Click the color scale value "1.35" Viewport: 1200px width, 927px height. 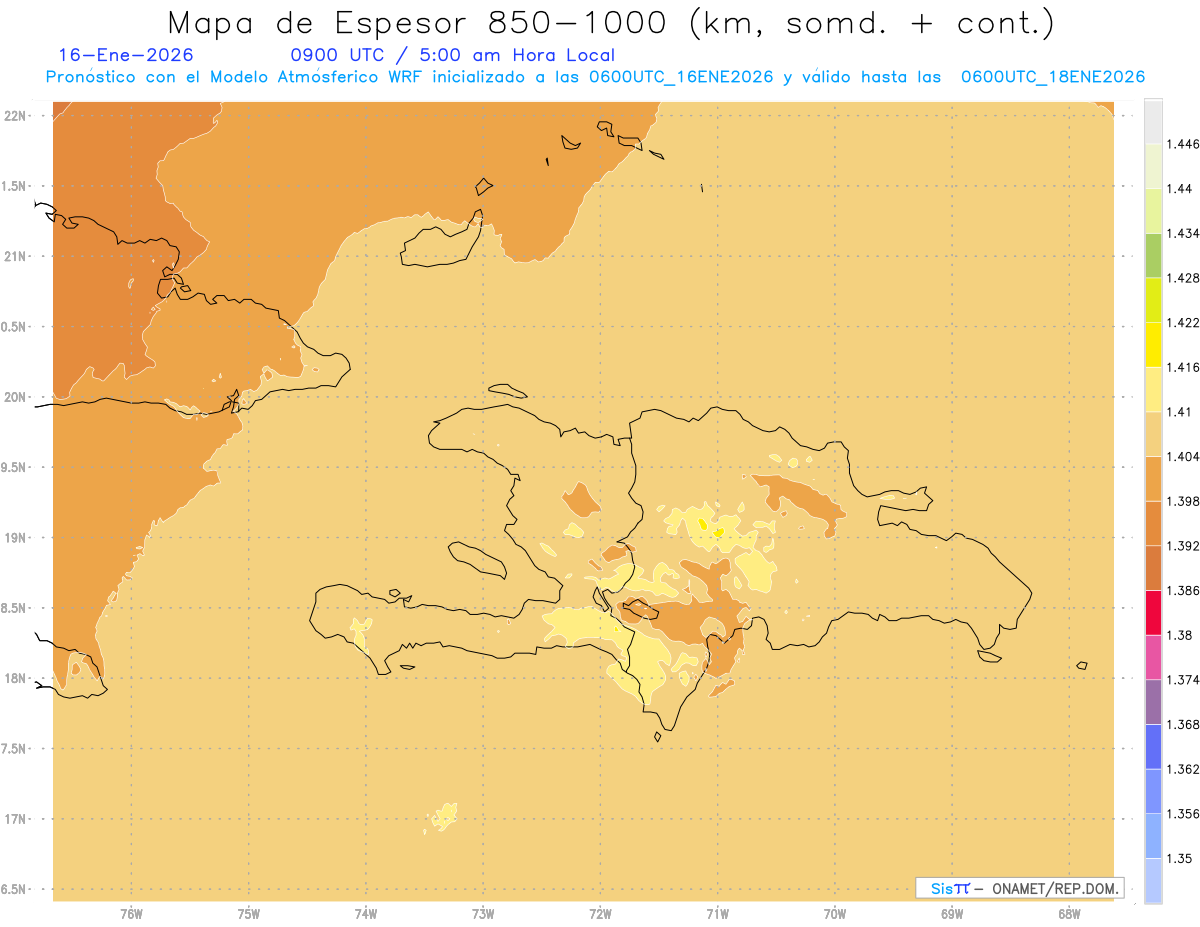tap(1180, 858)
